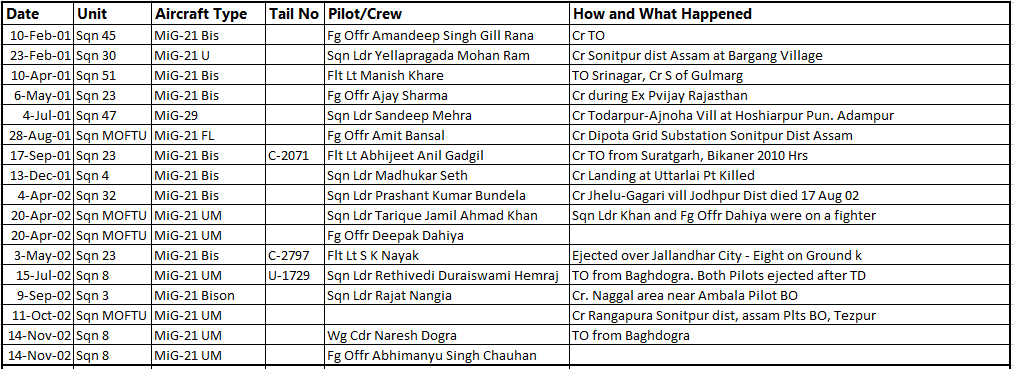Select the Date column header cell
This screenshot has height=369, width=1014.
(38, 14)
